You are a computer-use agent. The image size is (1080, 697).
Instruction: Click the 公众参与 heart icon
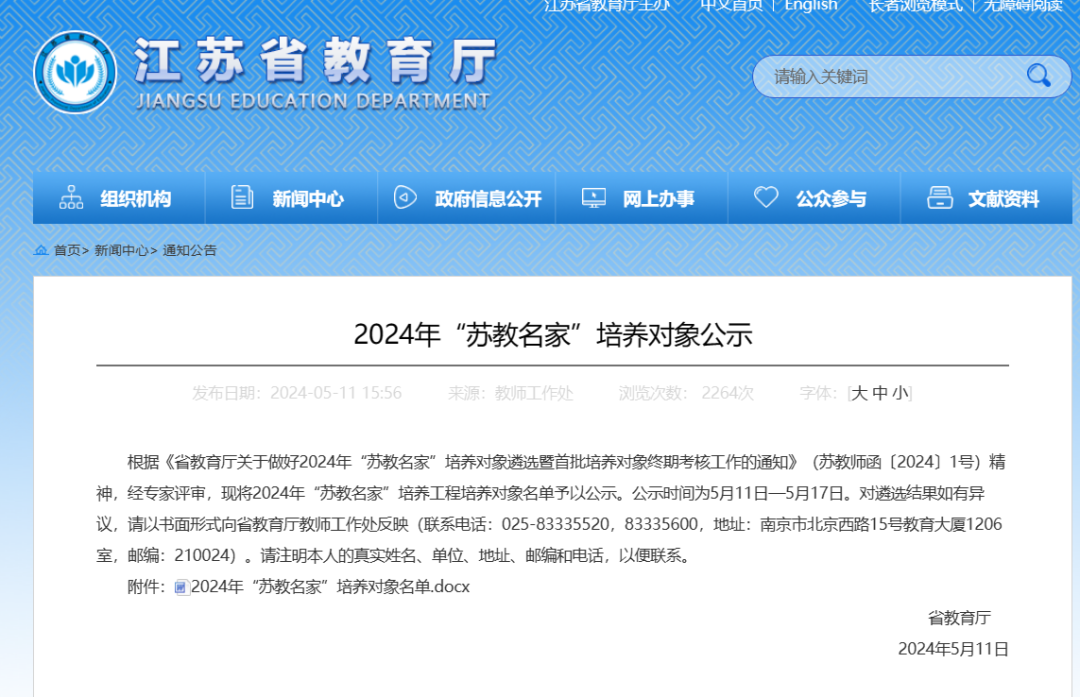point(766,198)
